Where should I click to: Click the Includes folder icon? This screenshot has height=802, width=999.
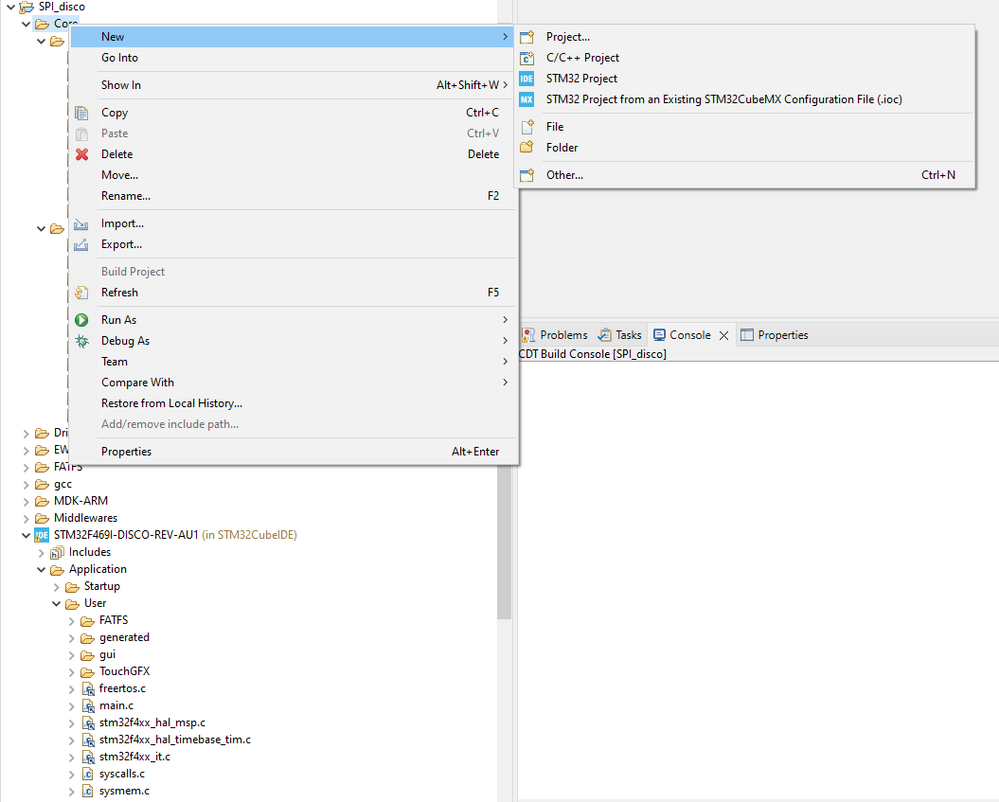point(57,552)
